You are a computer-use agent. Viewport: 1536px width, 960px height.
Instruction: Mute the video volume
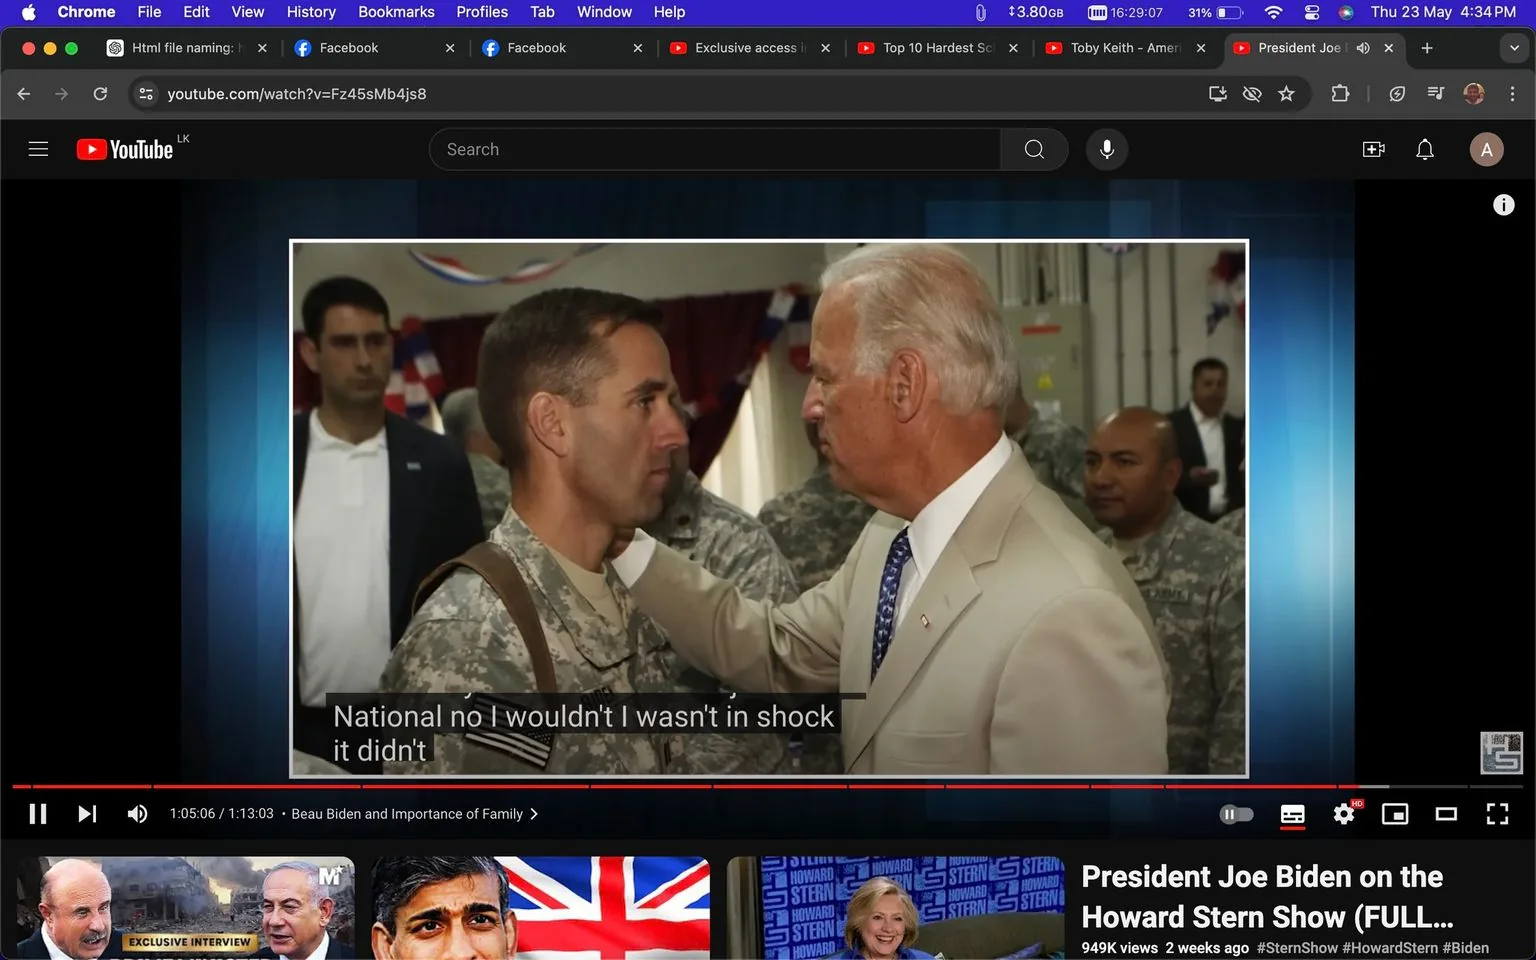pos(137,813)
